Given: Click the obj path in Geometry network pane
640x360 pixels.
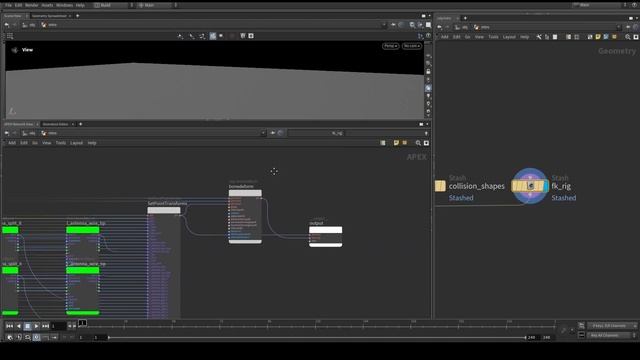Looking at the screenshot, I should point(462,27).
